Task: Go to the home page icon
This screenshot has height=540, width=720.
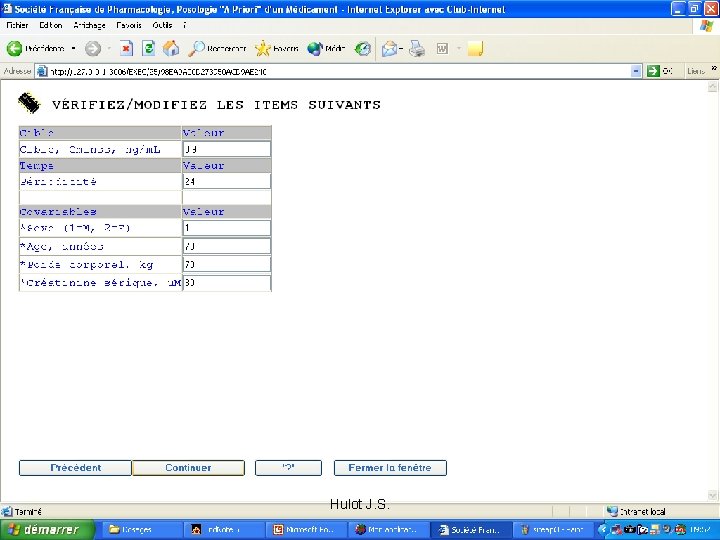Action: click(x=171, y=48)
